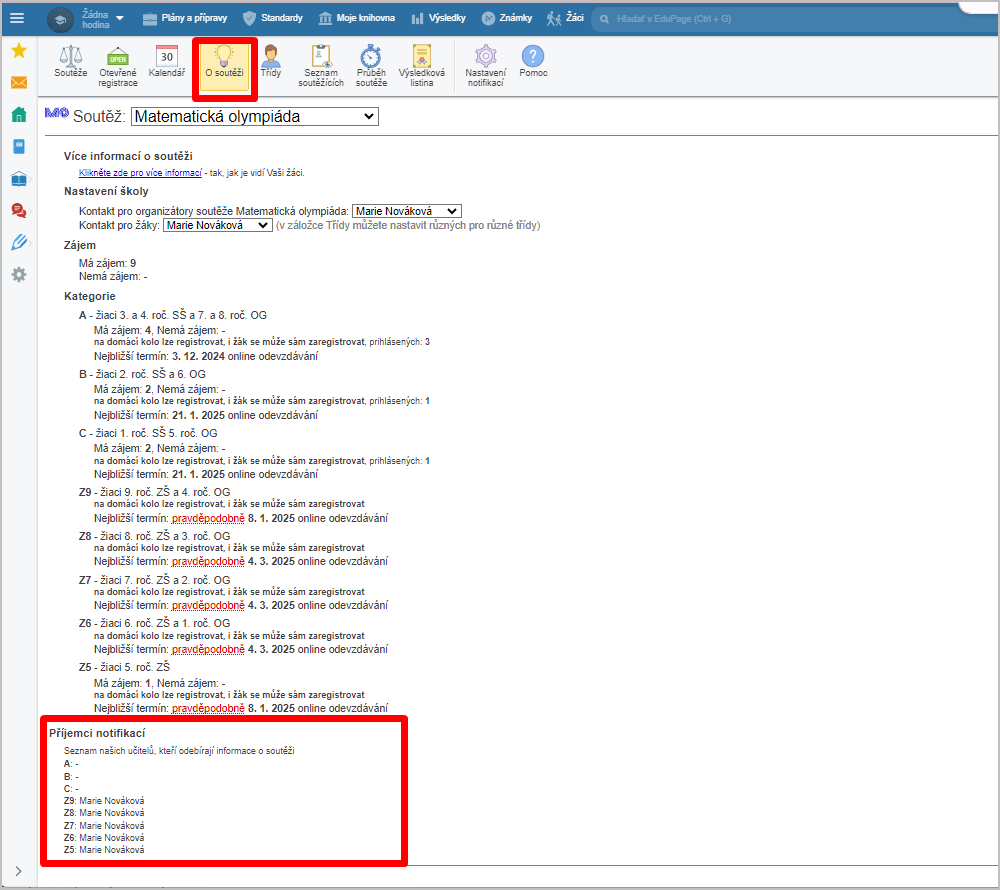This screenshot has width=1000, height=890.
Task: Open the mail envelope sidebar icon
Action: tap(18, 82)
